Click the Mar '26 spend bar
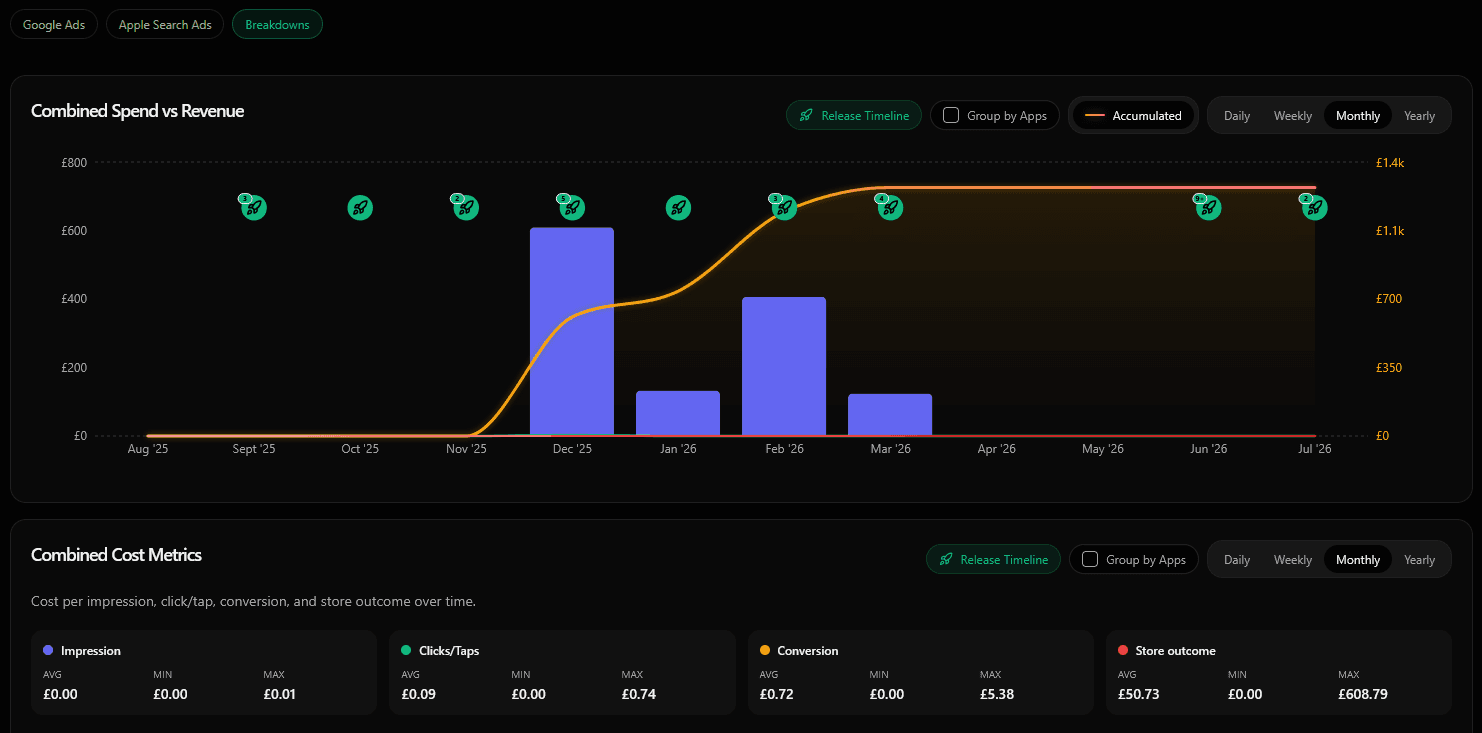Screen dimensions: 1482x733 click(x=890, y=414)
